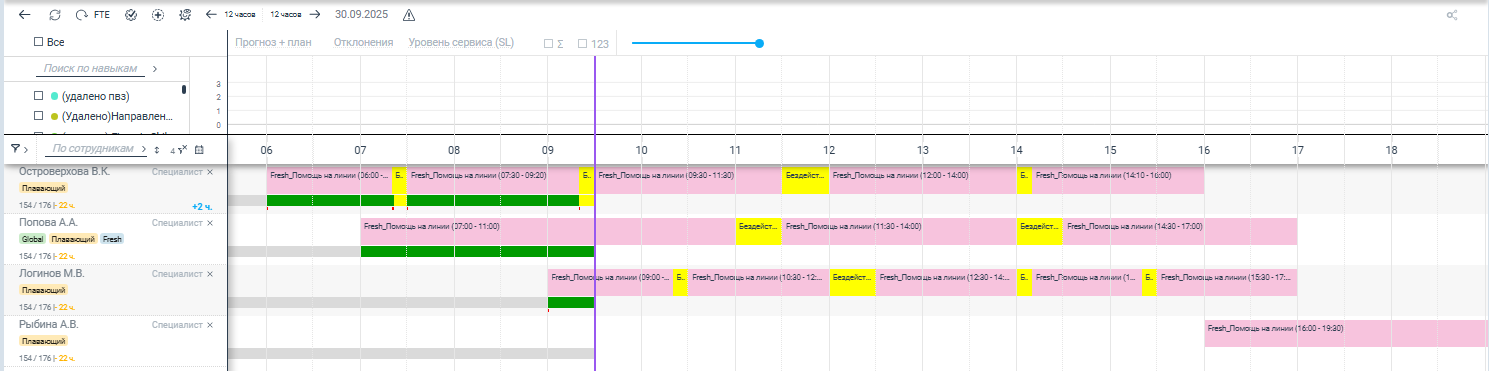Click hour 12 on timeline header
The height and width of the screenshot is (371, 1489).
coord(829,149)
